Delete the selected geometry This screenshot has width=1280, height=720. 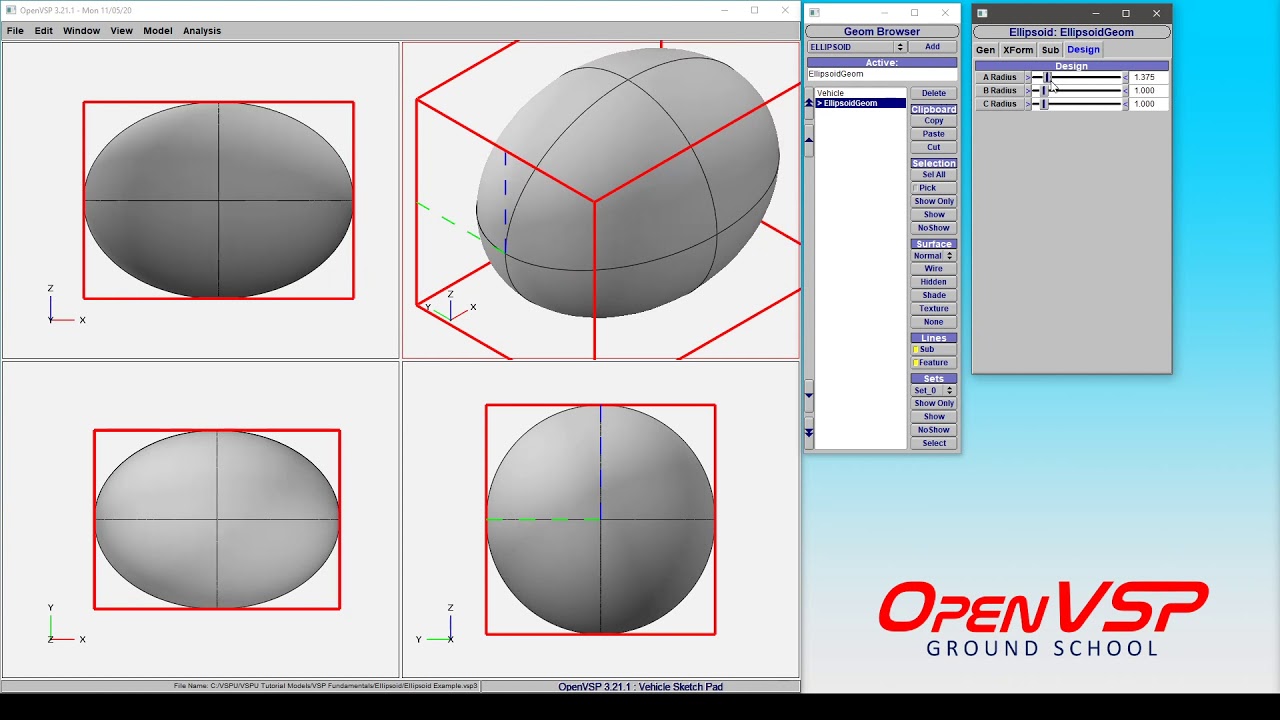pos(933,93)
